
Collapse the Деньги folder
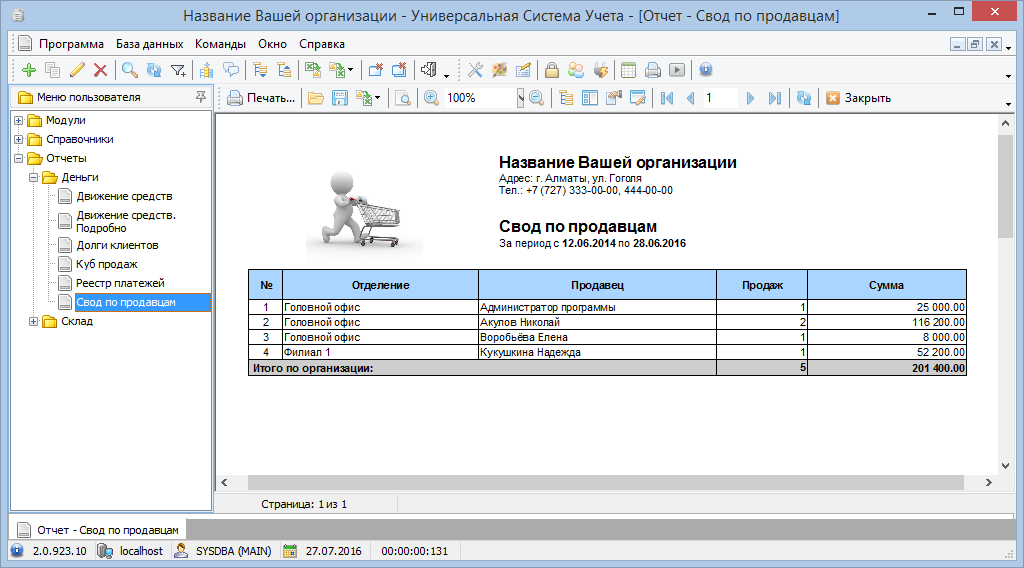pos(33,177)
